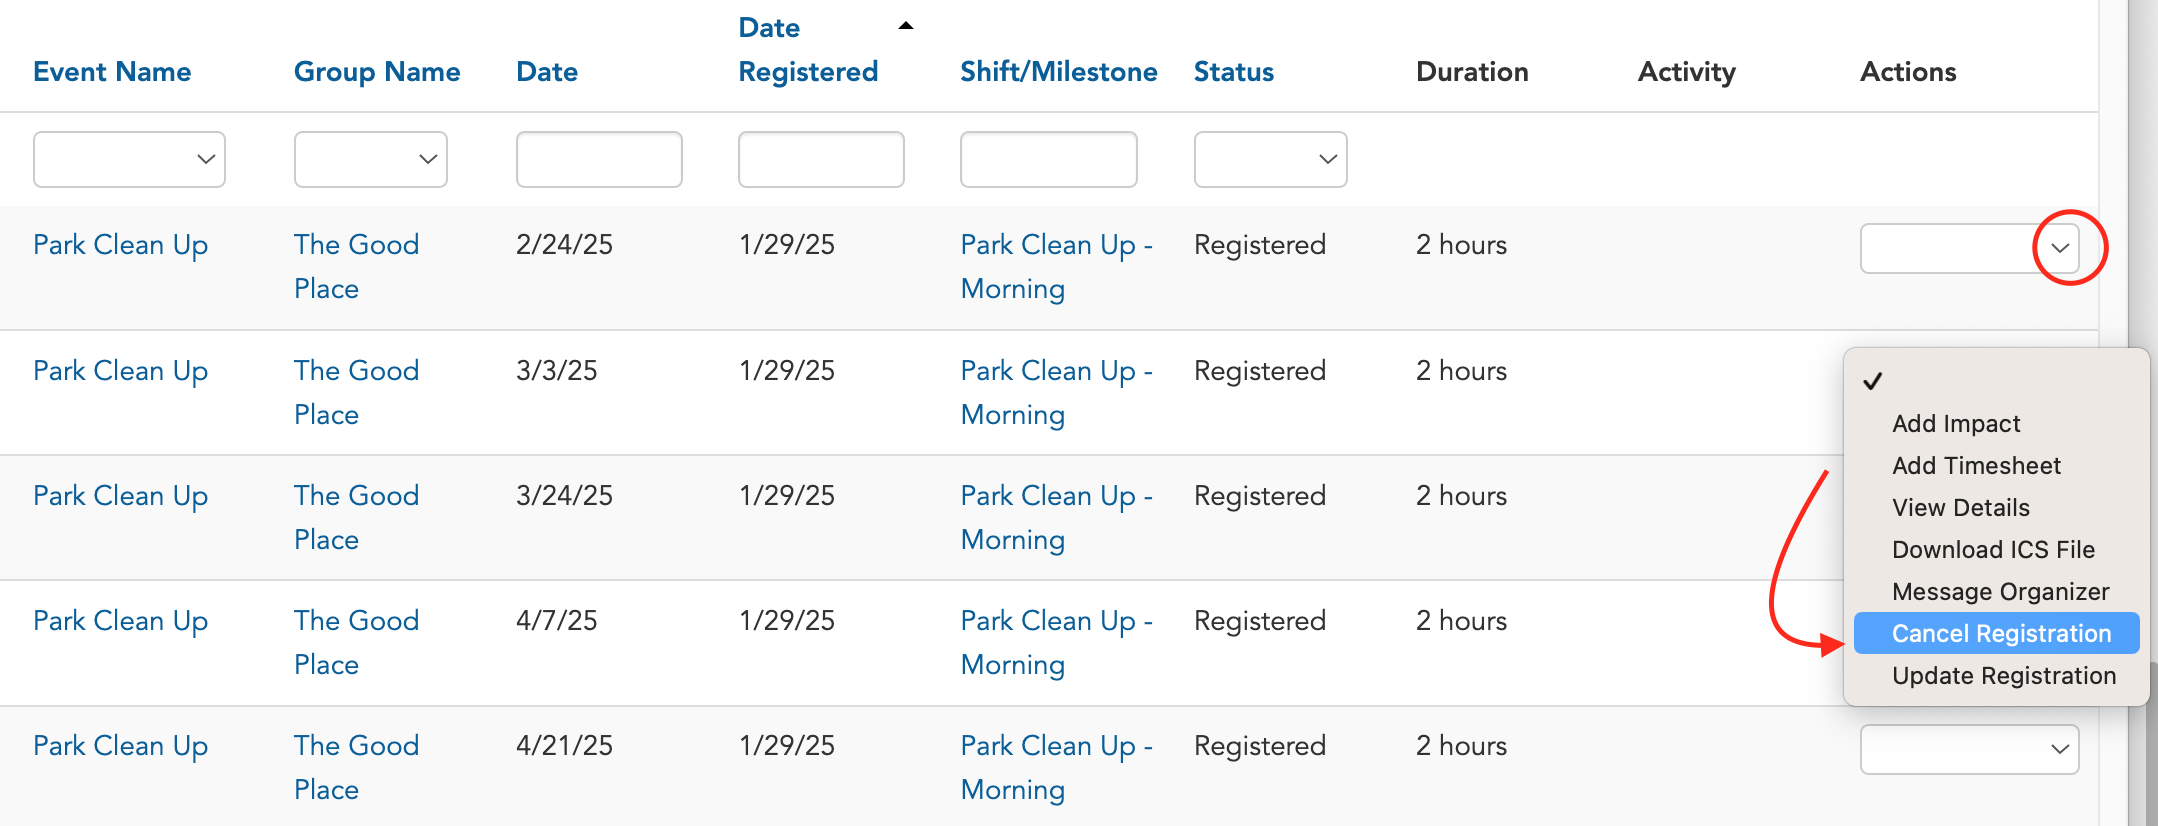Sort by the Event Name column header
2158x826 pixels.
coord(112,72)
